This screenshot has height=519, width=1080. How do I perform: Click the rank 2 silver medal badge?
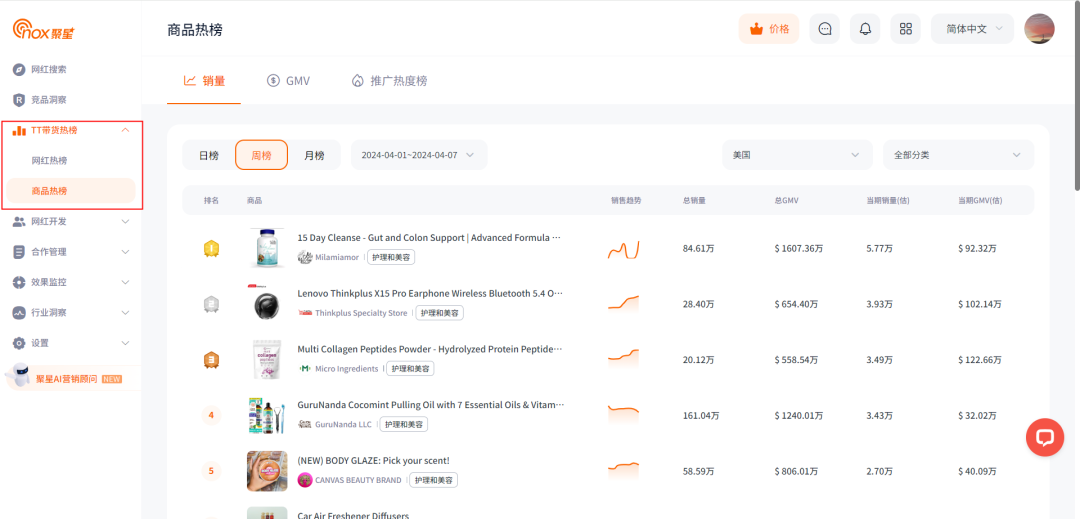point(211,304)
